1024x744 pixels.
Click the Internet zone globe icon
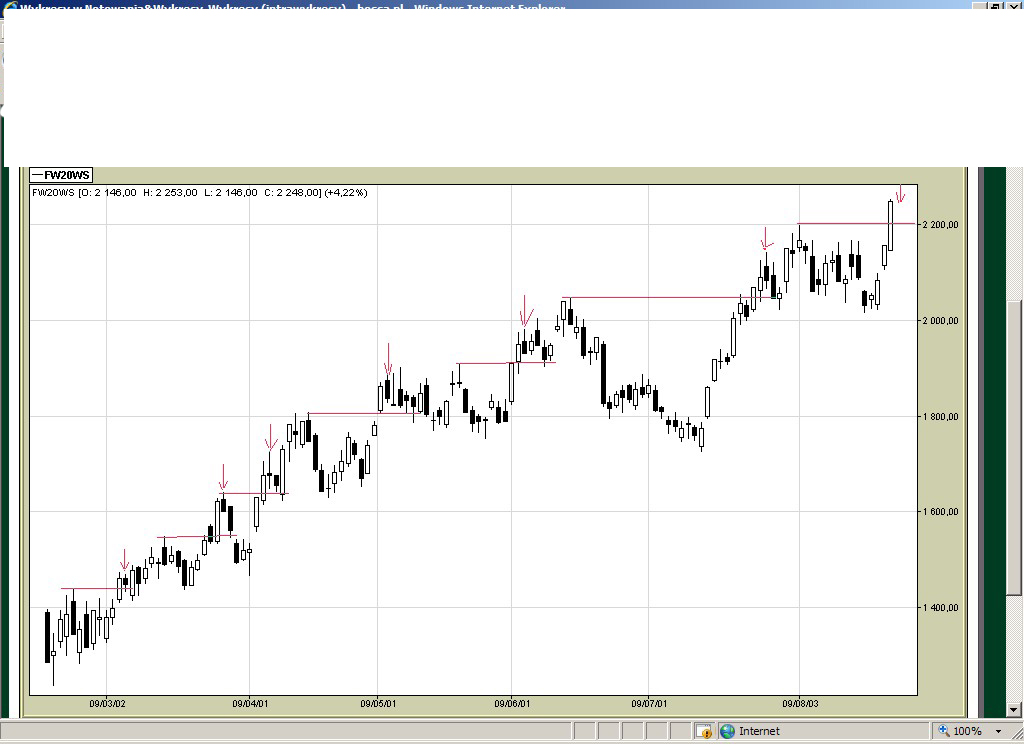[727, 731]
